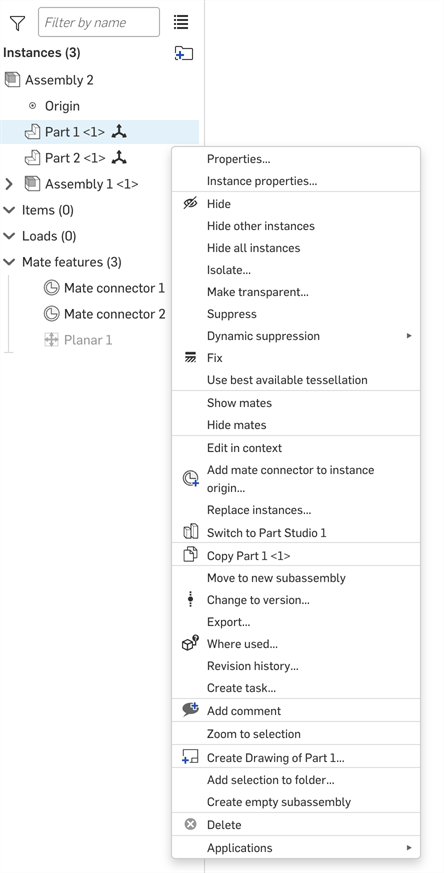
Task: Collapse the Mate features section
Action: [x=9, y=262]
